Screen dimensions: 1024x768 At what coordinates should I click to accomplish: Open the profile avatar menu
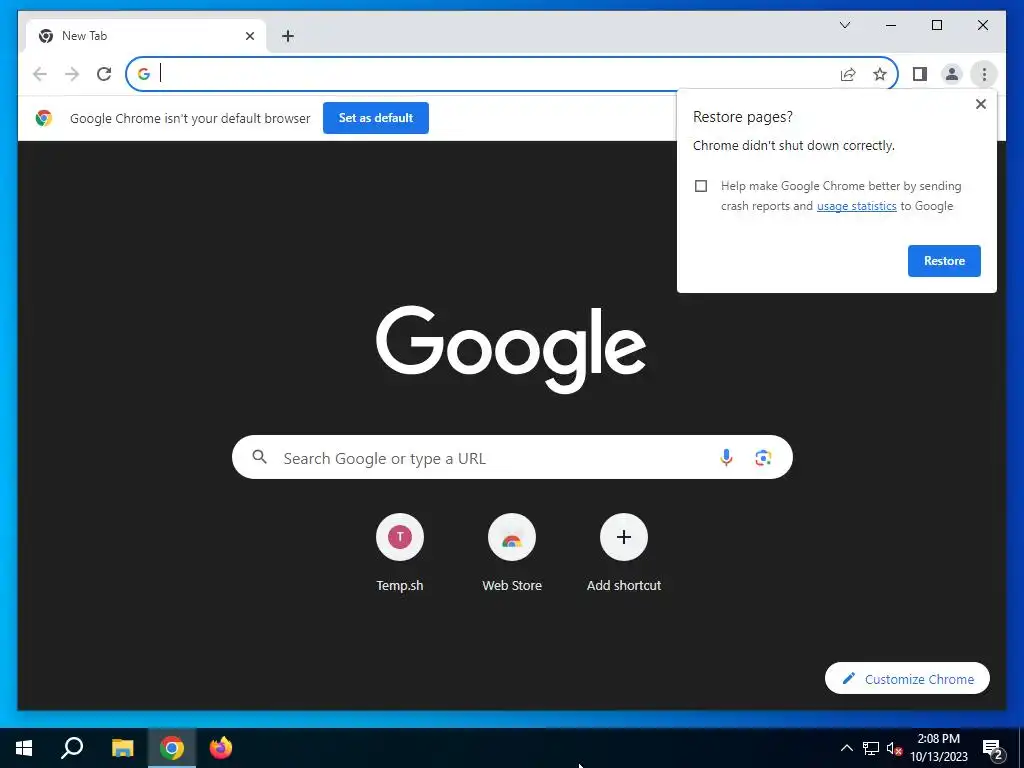952,74
